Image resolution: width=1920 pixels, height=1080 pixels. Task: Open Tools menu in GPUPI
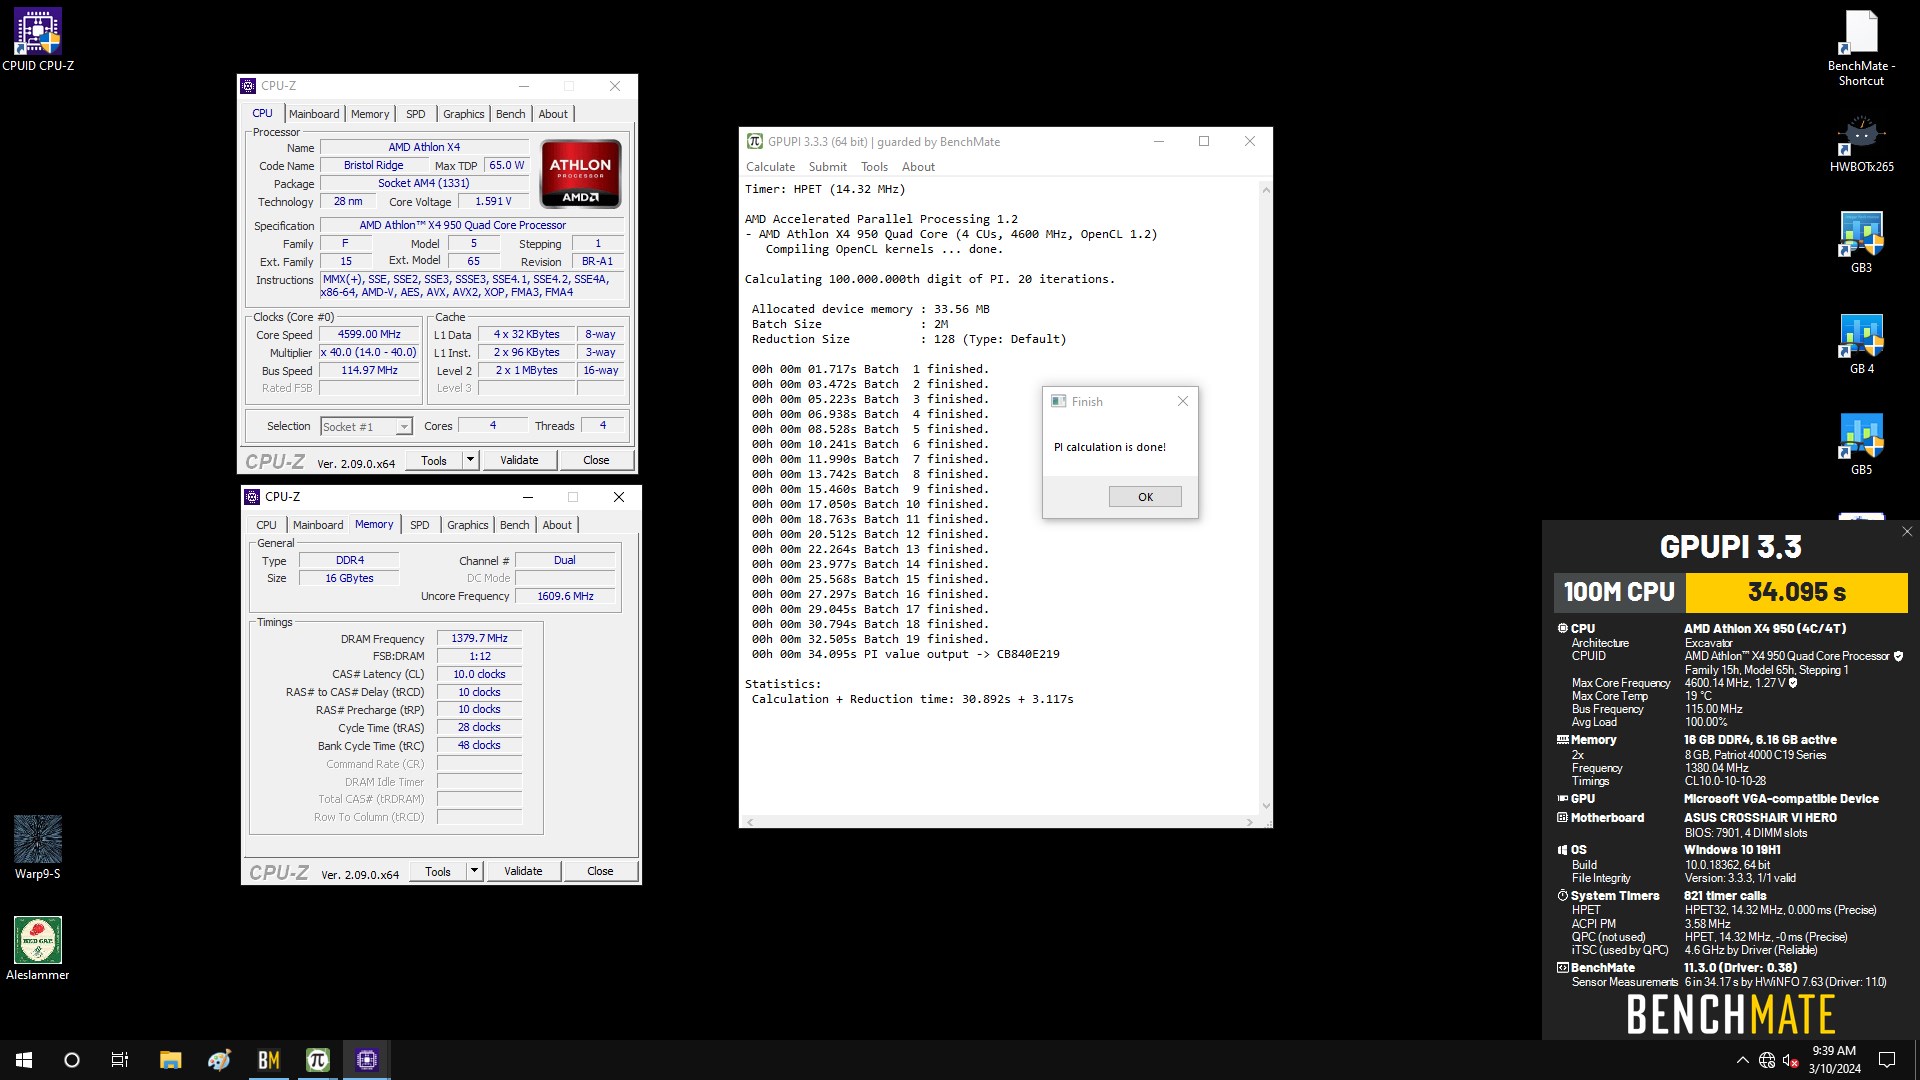pos(874,167)
